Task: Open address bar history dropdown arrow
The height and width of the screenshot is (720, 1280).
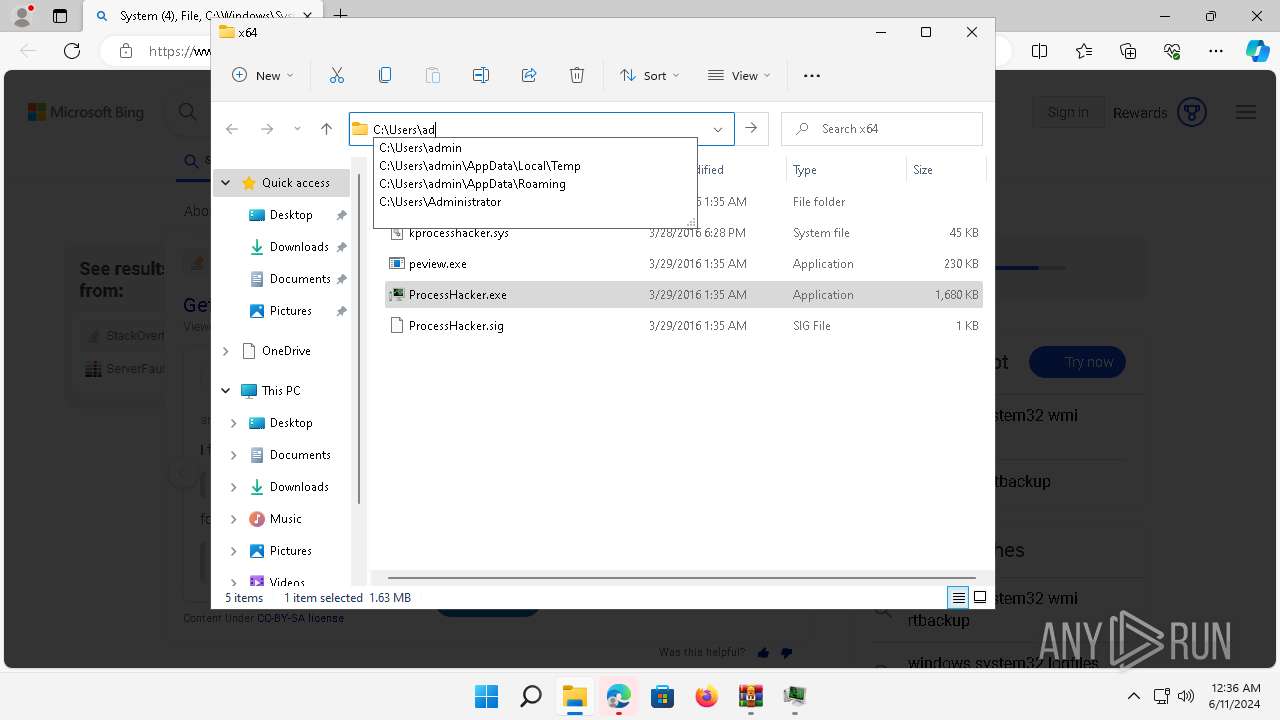Action: pyautogui.click(x=718, y=129)
